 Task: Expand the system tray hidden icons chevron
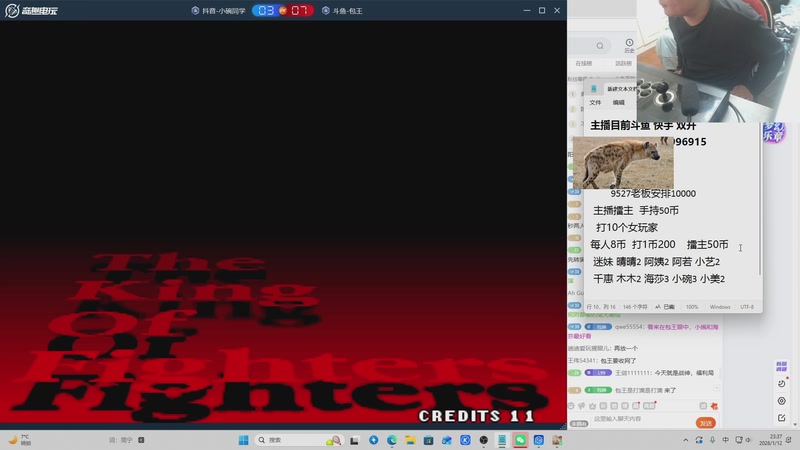coord(686,440)
